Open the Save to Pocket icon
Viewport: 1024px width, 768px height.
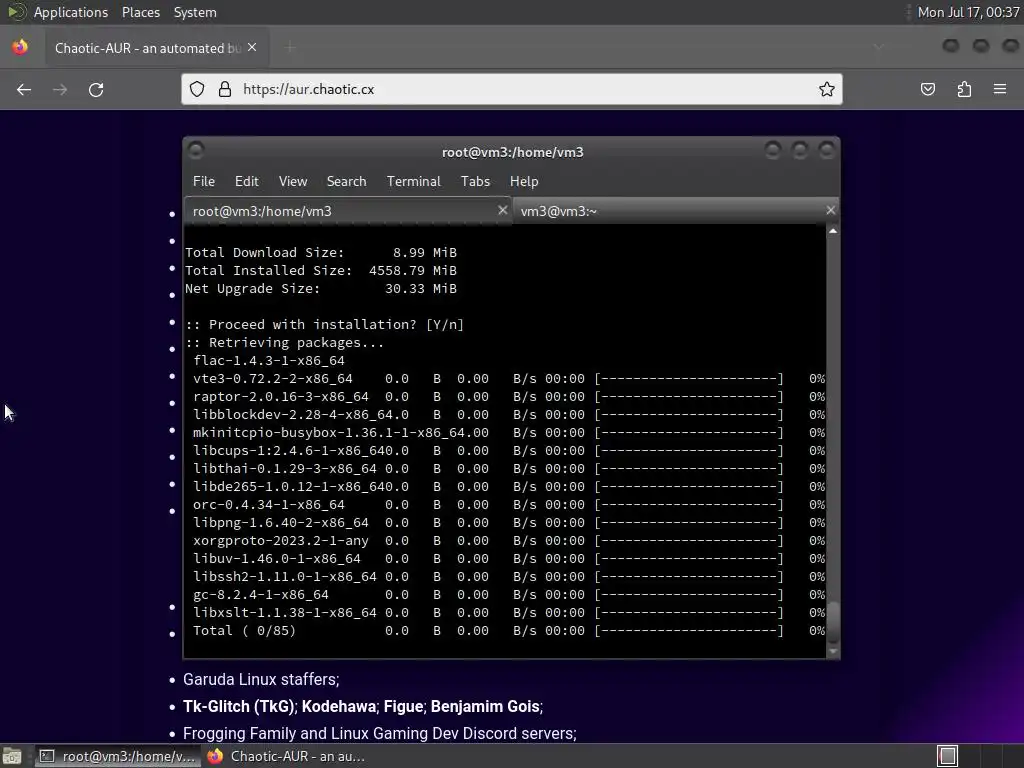928,89
